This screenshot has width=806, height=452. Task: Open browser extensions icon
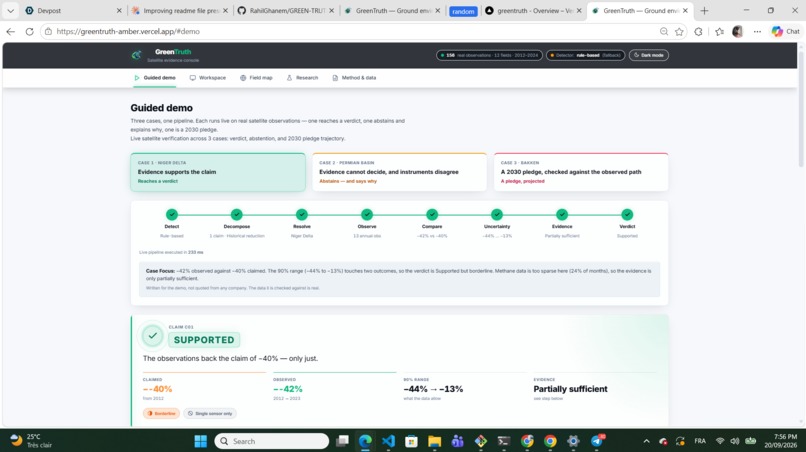pos(698,31)
